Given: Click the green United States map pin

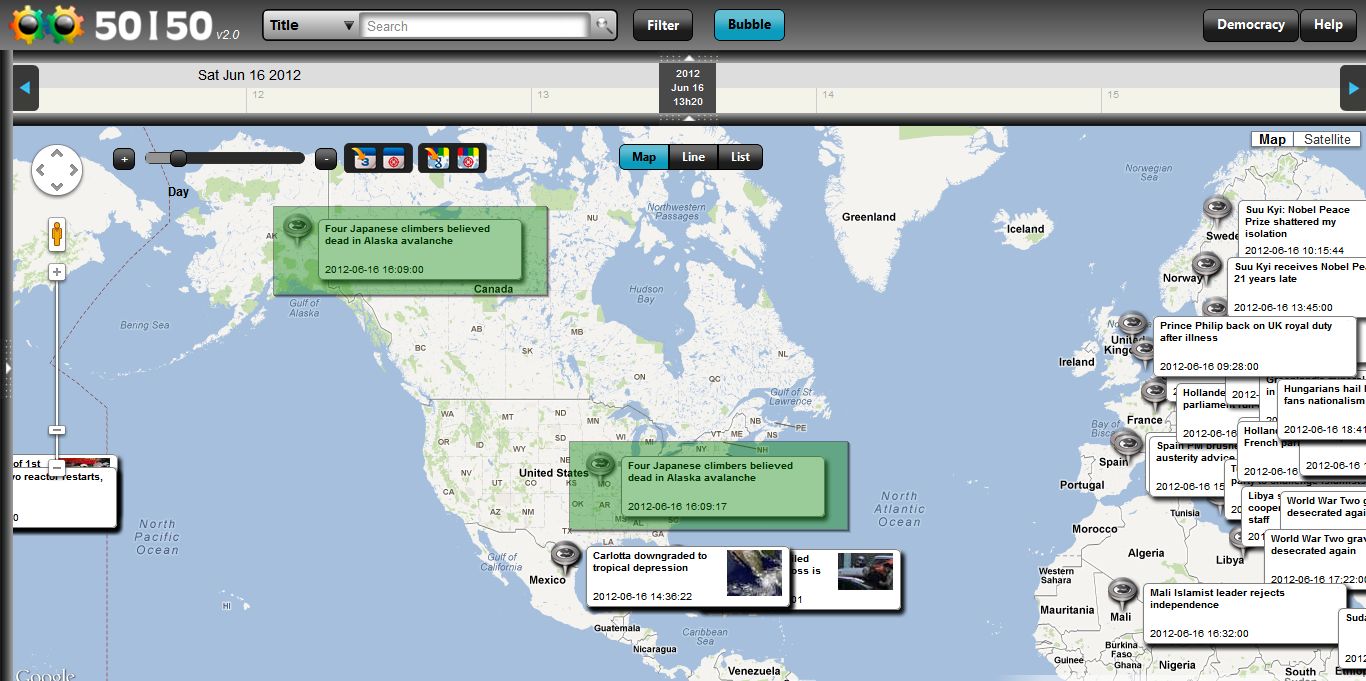Looking at the screenshot, I should pyautogui.click(x=600, y=466).
